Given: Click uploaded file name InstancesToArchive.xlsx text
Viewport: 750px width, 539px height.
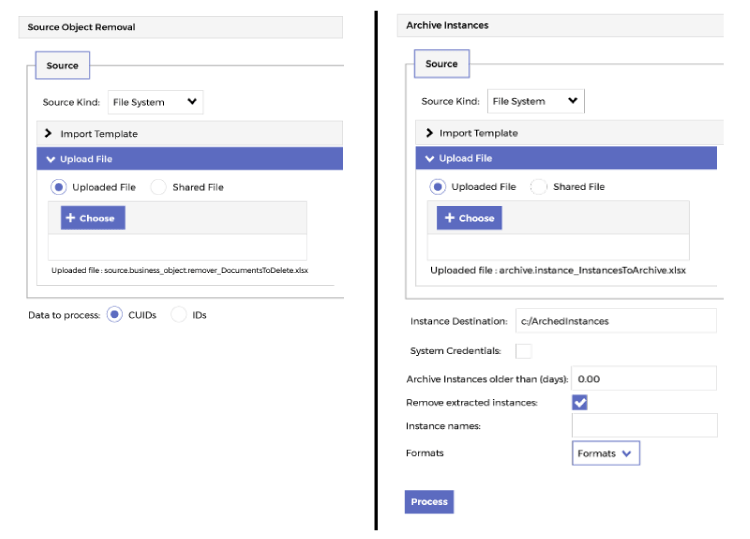Looking at the screenshot, I should tap(592, 270).
